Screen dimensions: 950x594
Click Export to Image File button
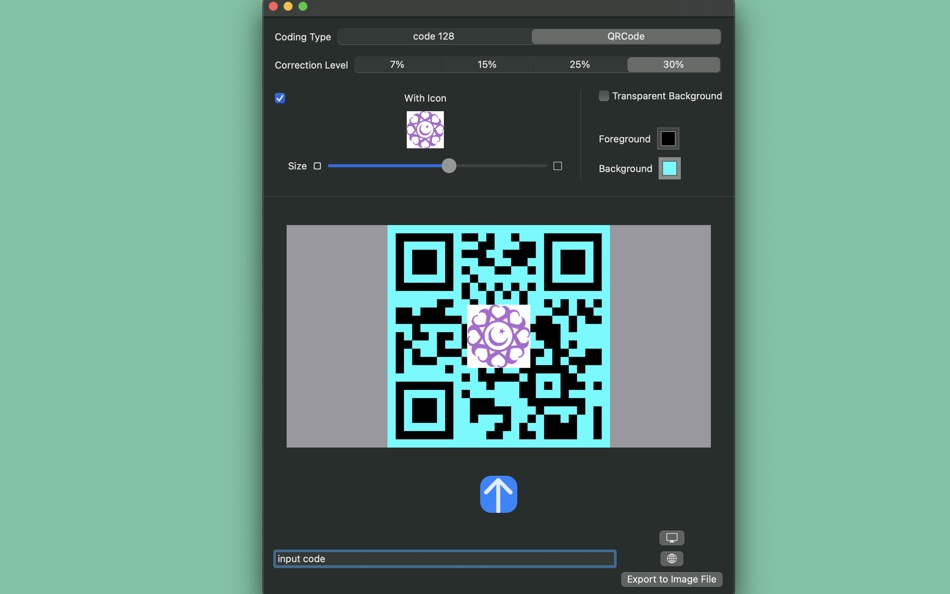tap(672, 579)
